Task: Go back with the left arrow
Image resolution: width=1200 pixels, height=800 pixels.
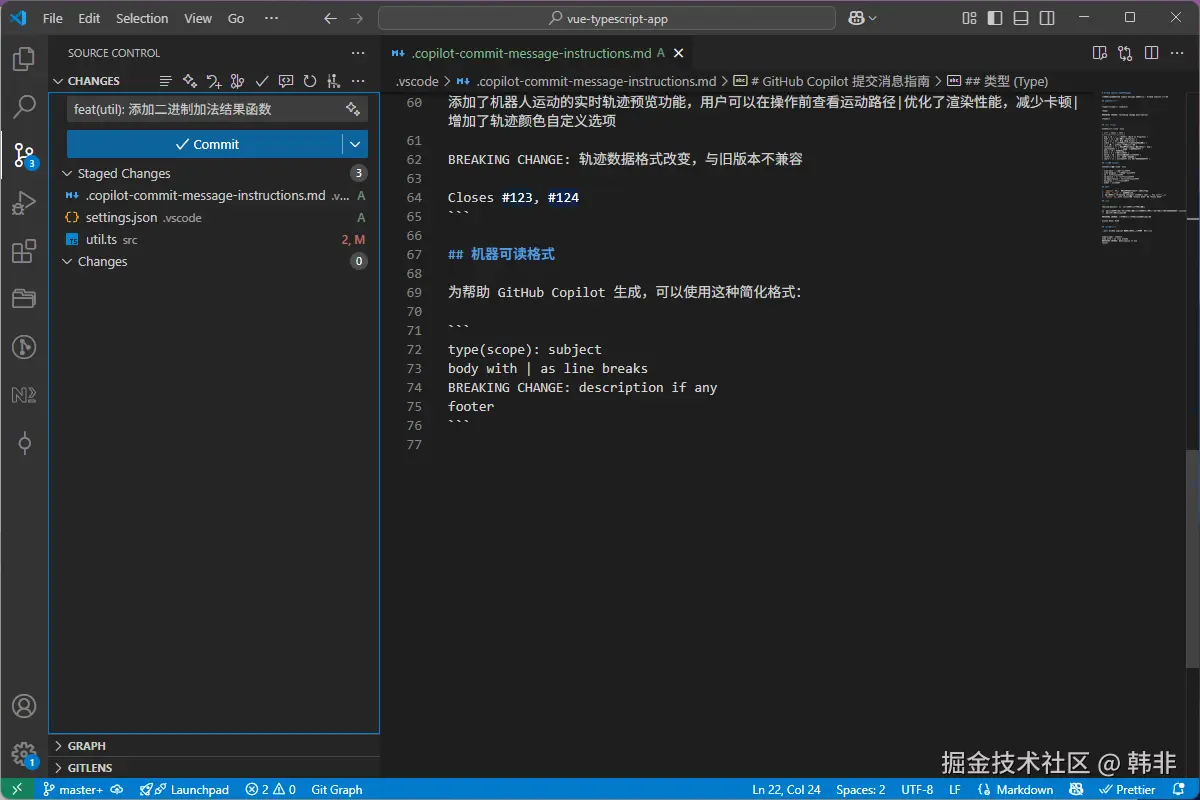Action: pos(330,18)
